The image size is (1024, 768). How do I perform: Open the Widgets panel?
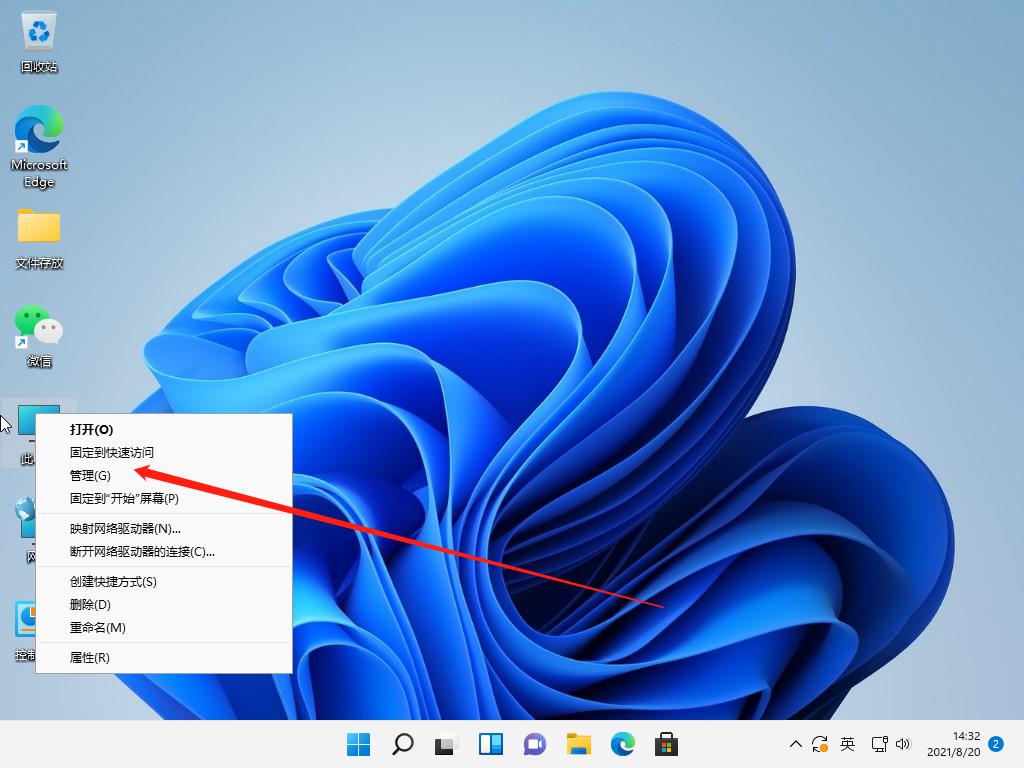489,744
